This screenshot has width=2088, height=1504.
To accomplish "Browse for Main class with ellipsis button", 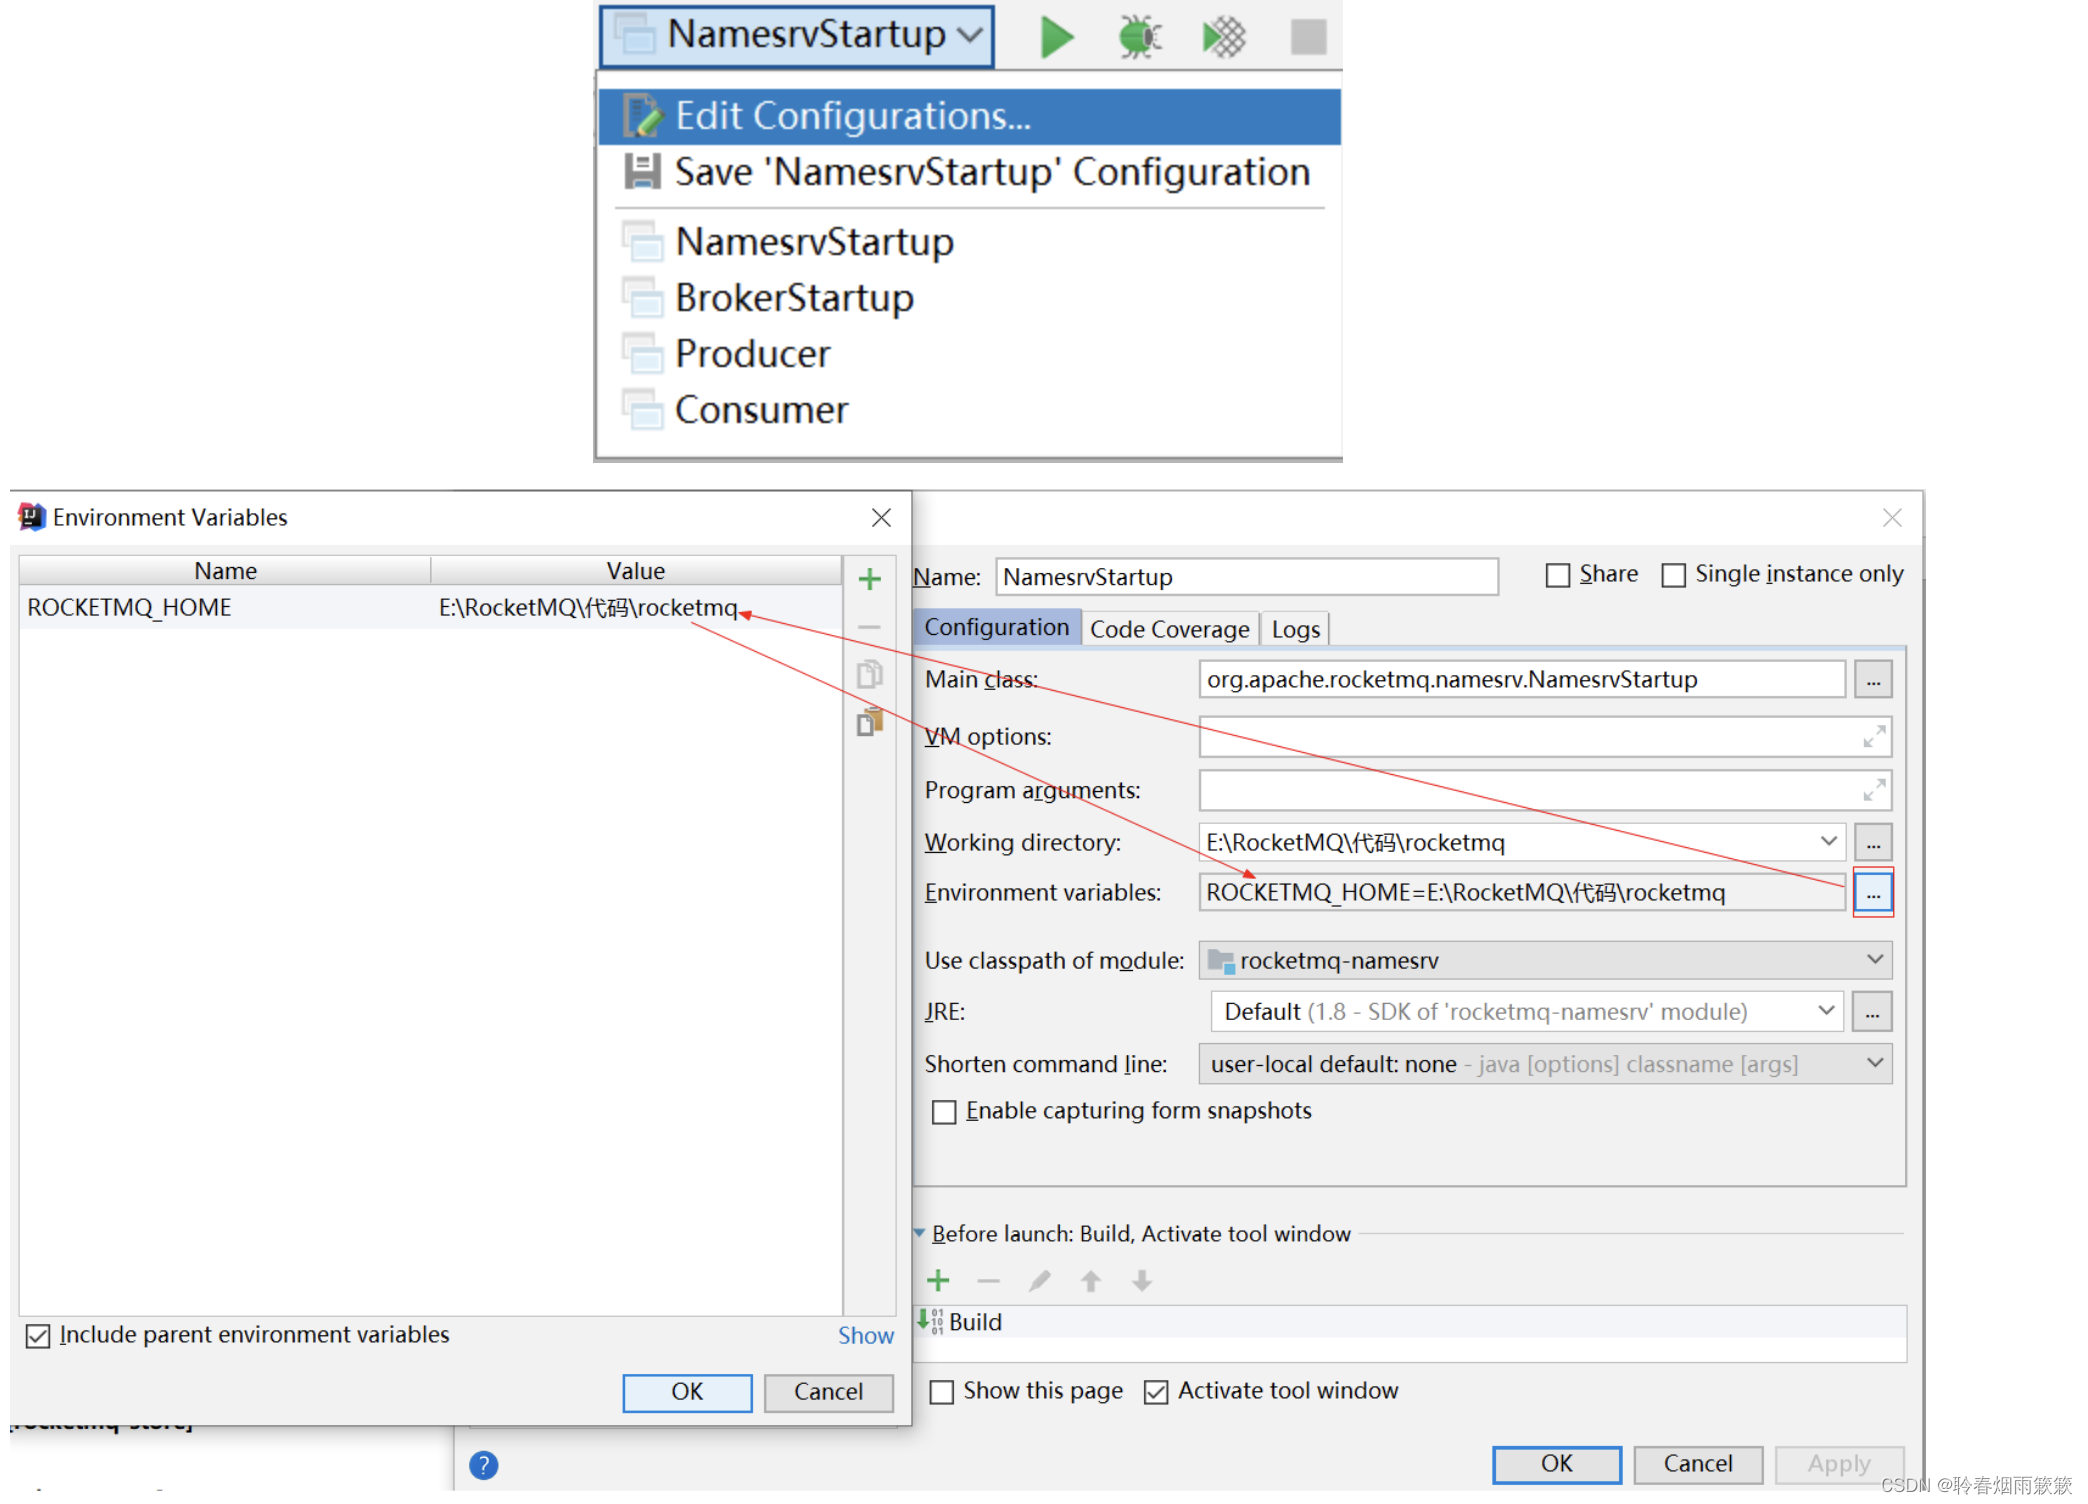I will point(1873,680).
